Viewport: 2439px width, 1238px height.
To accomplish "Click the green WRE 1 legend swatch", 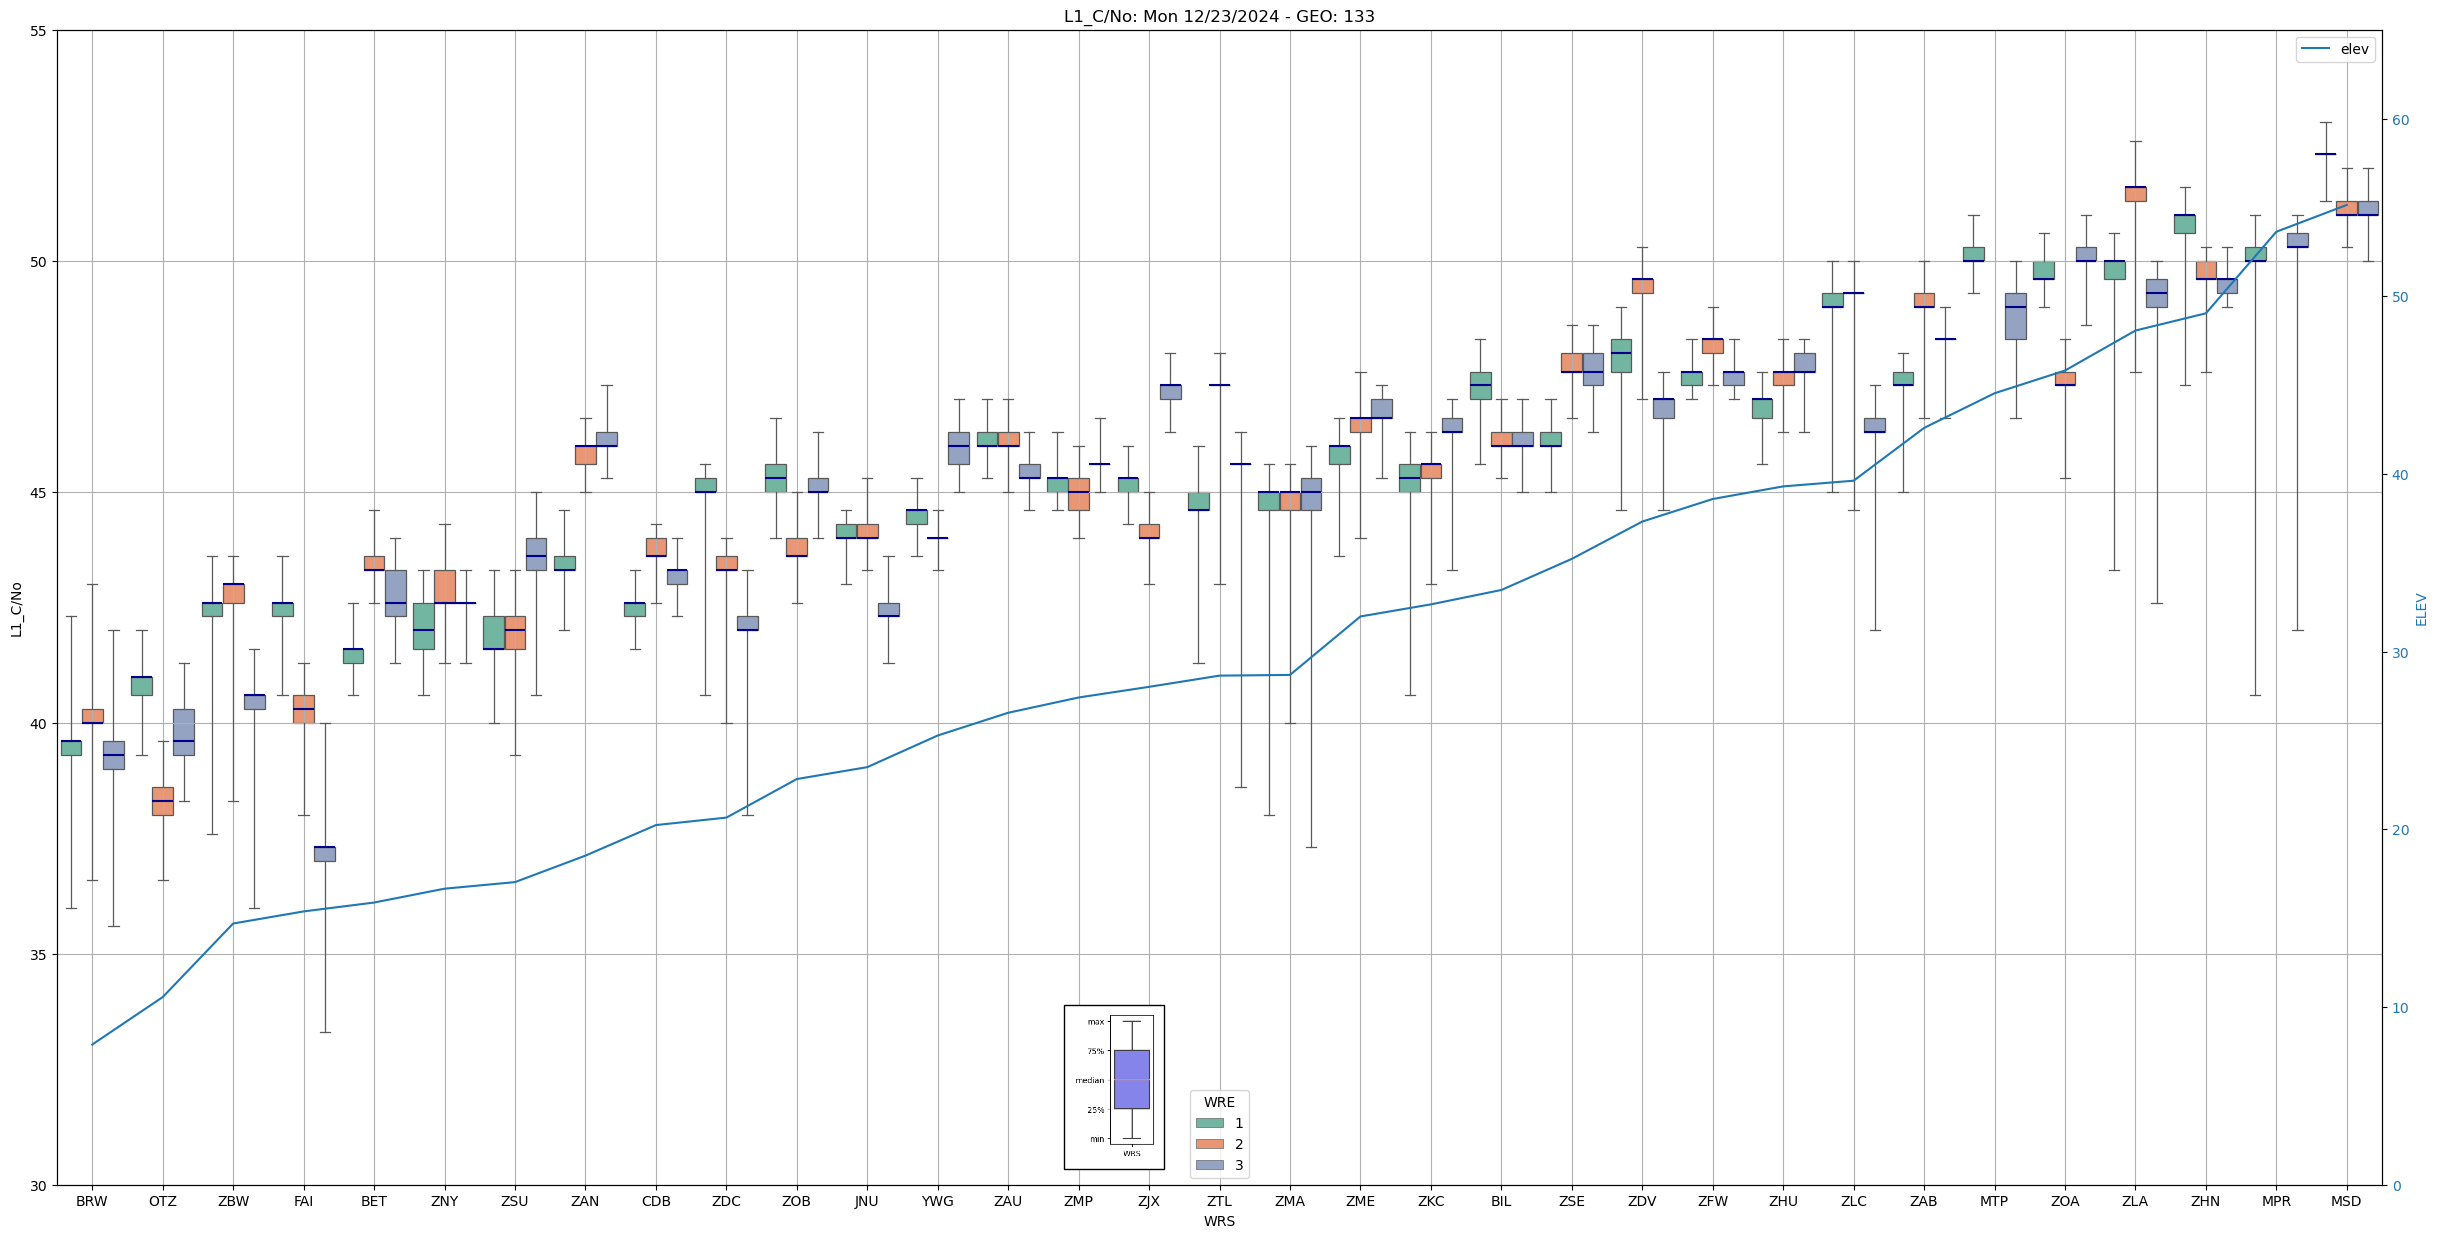I will coord(1209,1123).
